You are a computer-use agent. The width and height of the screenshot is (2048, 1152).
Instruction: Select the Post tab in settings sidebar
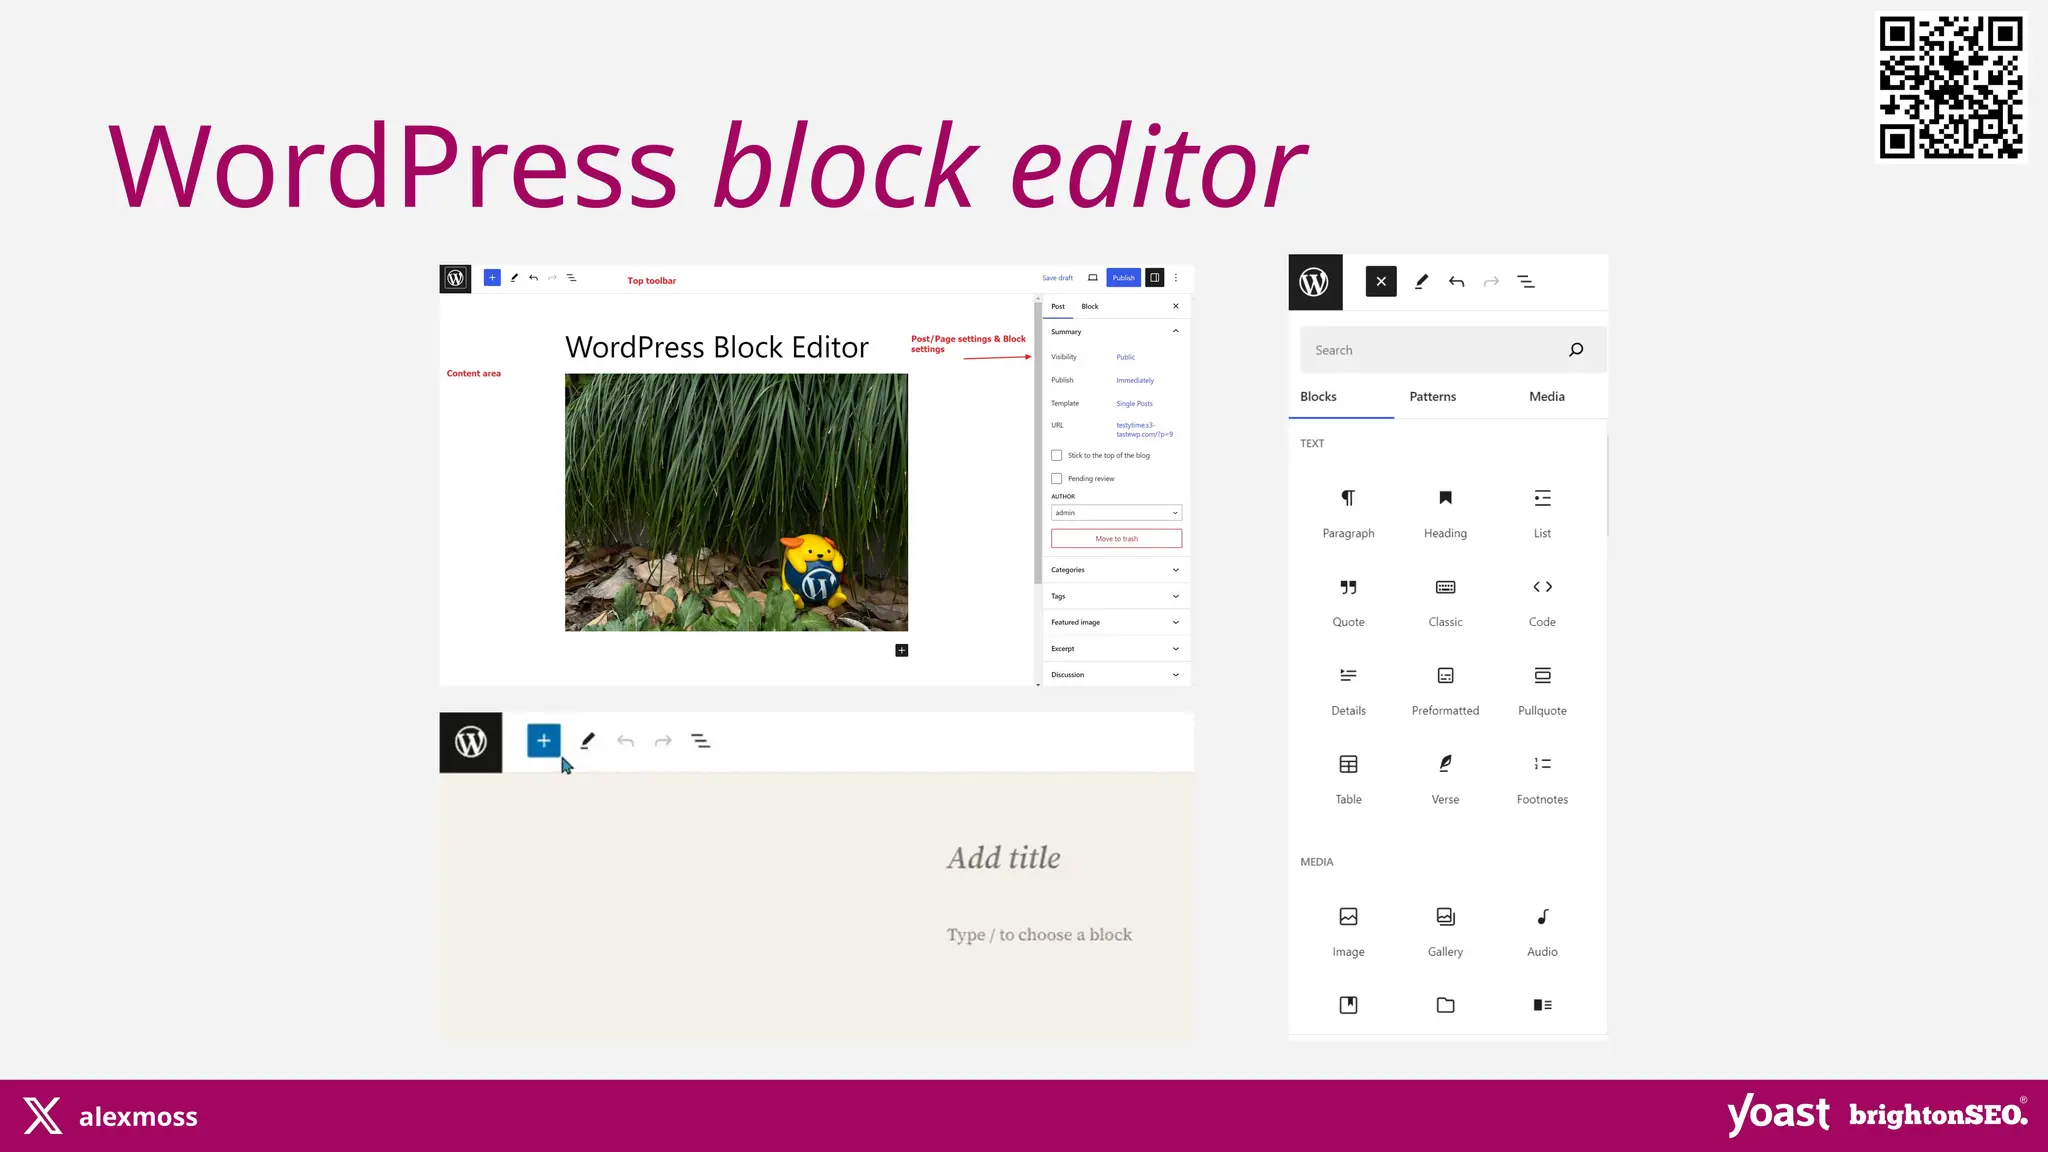coord(1058,307)
